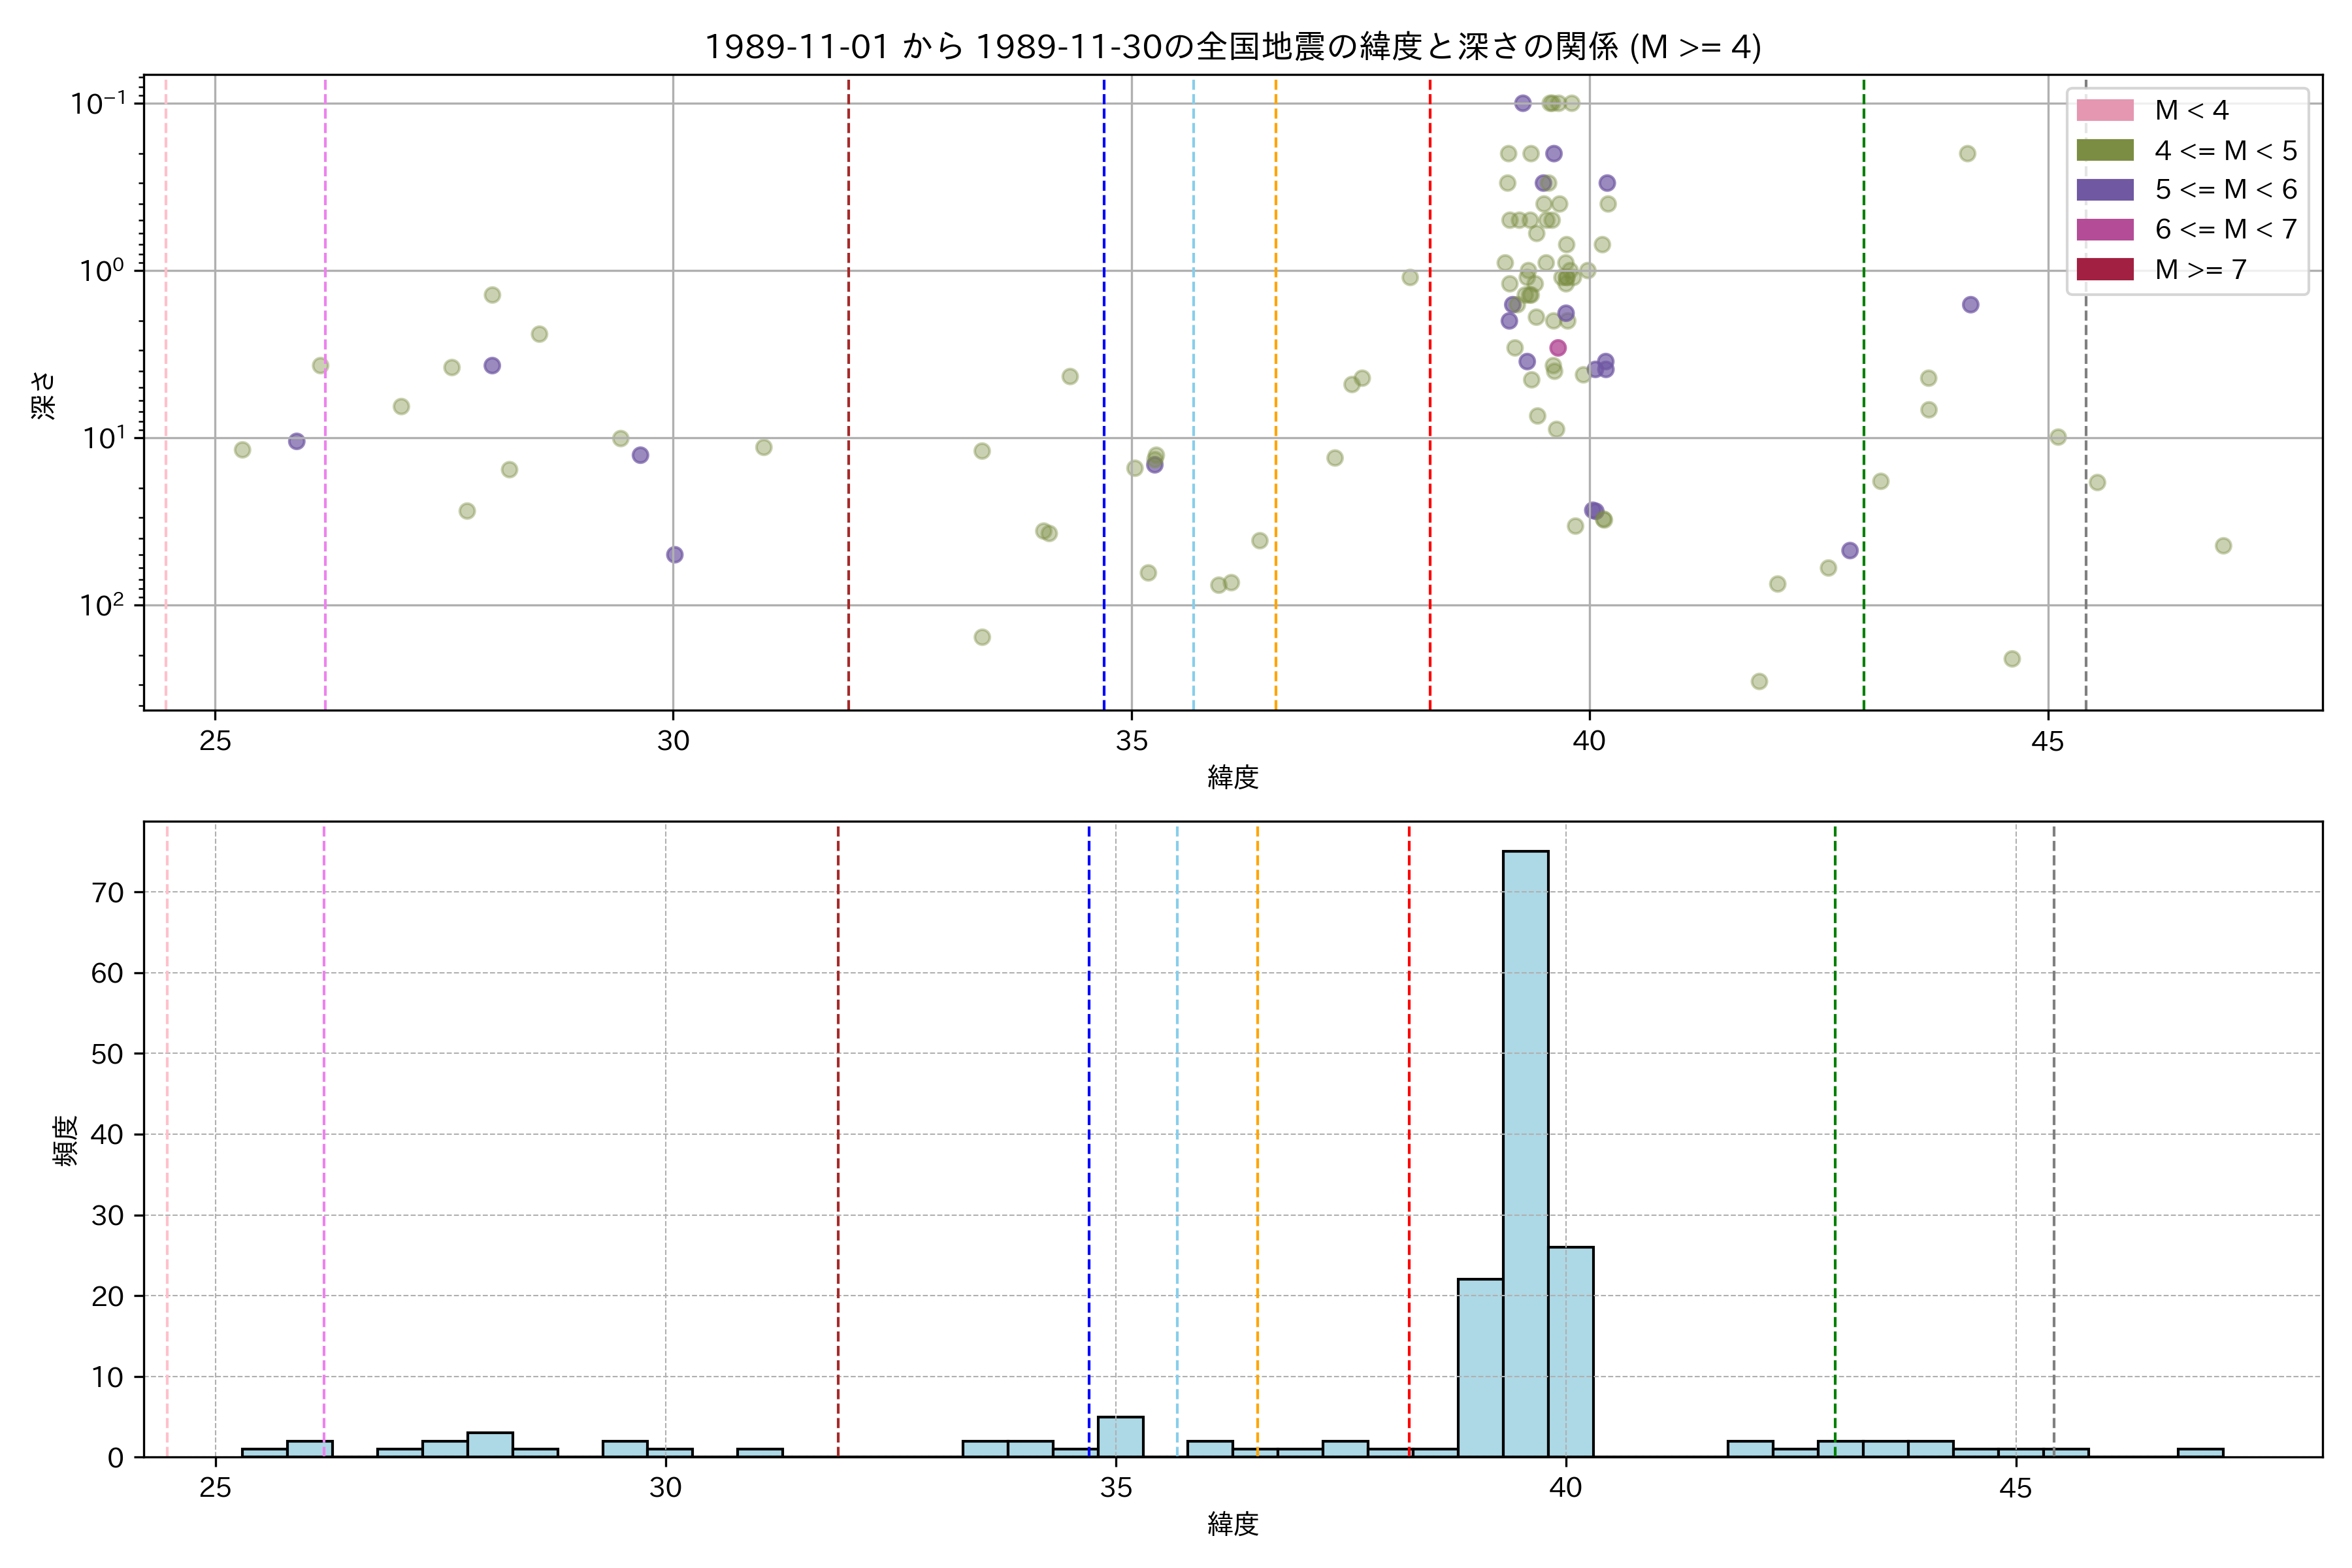The height and width of the screenshot is (1568, 2352).
Task: Select the height-5 histogram bar near latitude 35
Action: [x=1120, y=1436]
